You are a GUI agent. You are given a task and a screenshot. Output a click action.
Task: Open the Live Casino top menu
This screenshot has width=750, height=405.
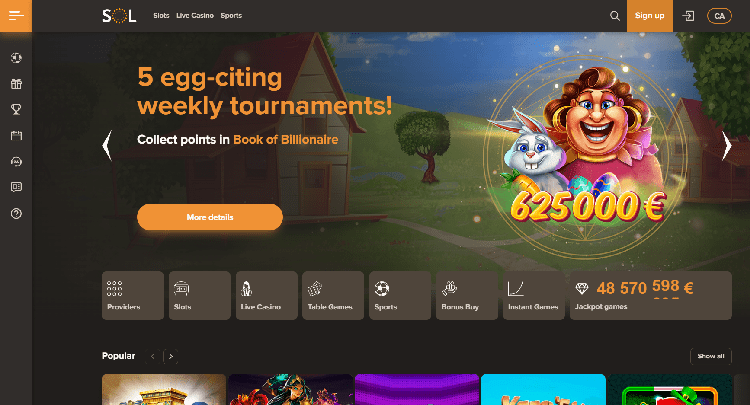[195, 16]
